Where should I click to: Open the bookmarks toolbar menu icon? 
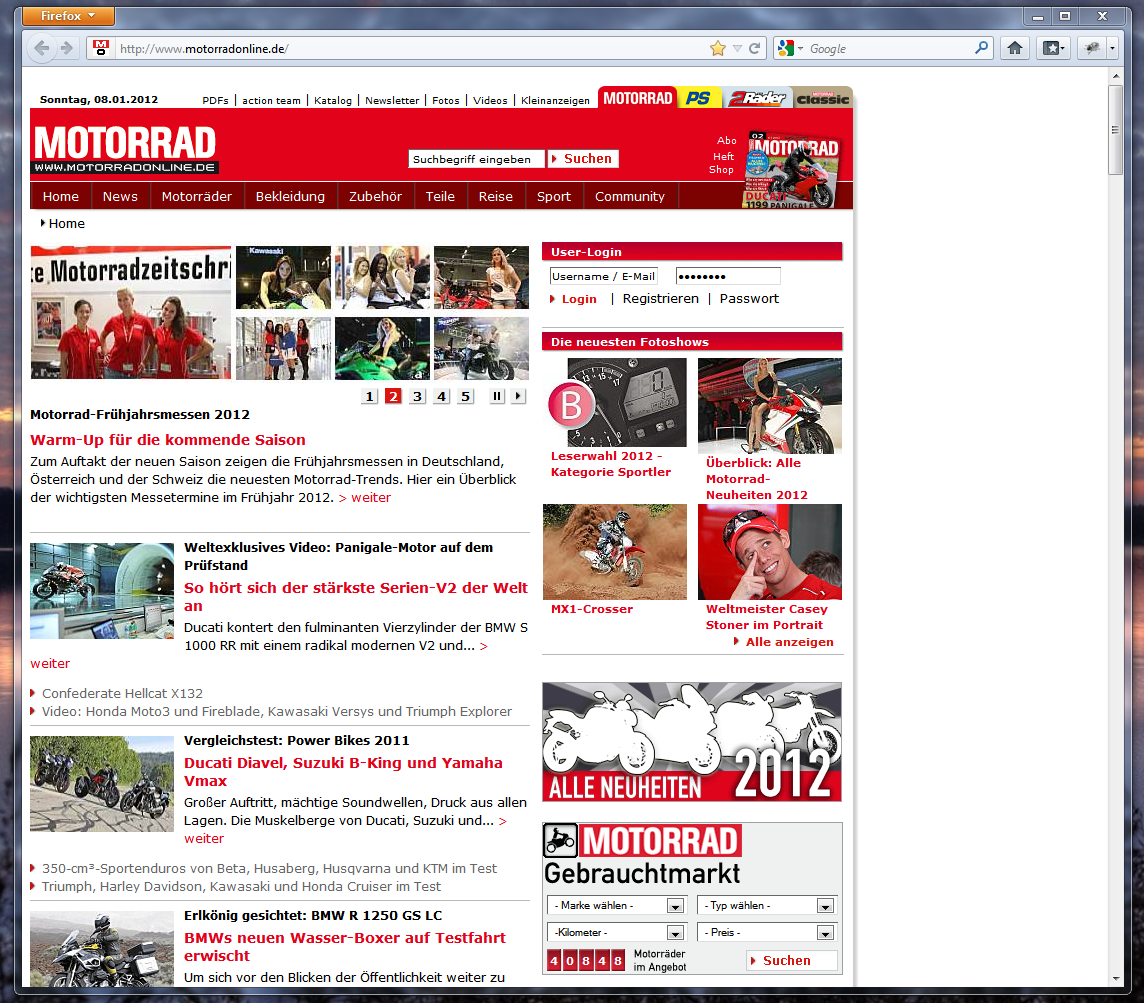click(1054, 48)
